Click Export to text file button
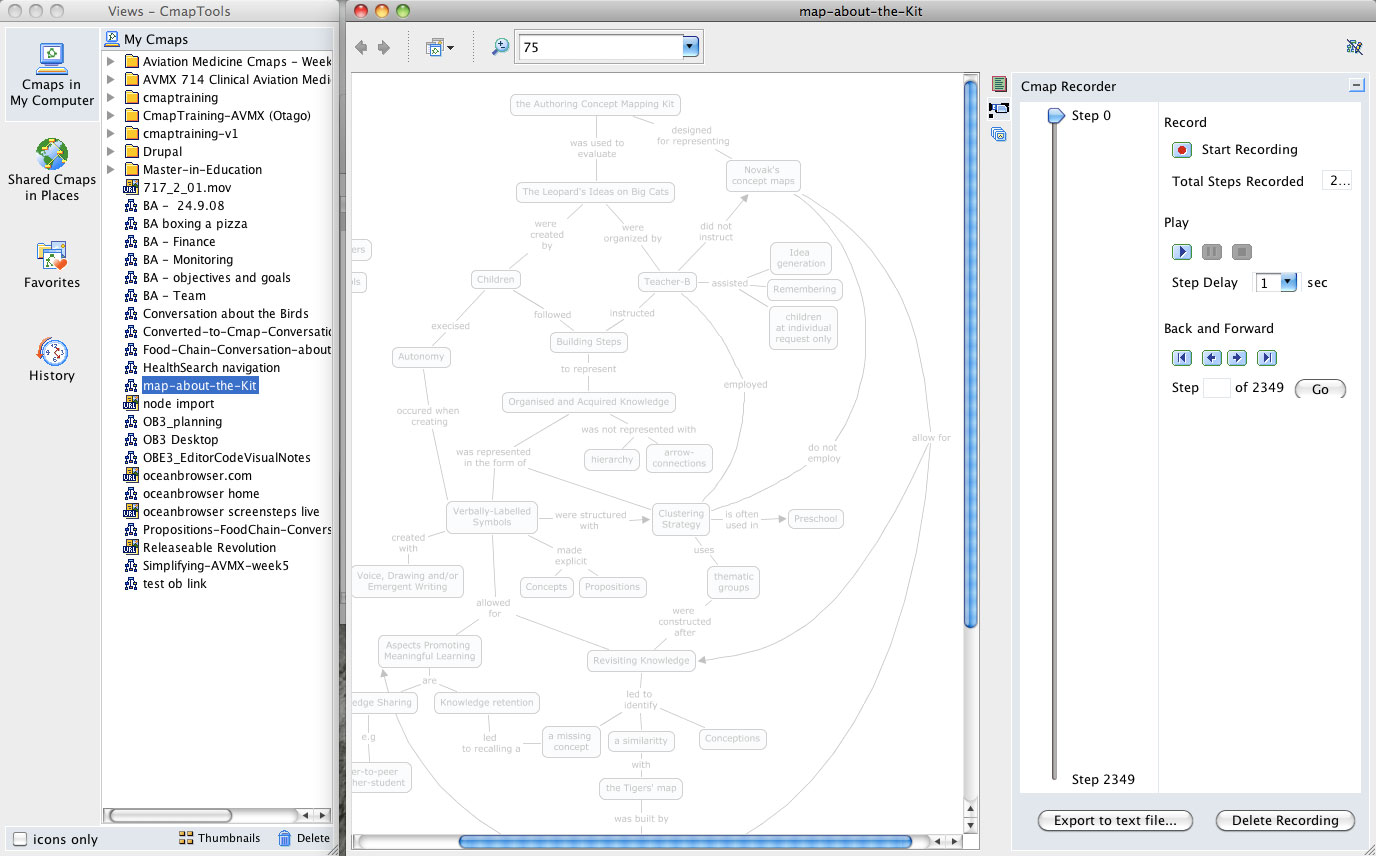 (1114, 820)
